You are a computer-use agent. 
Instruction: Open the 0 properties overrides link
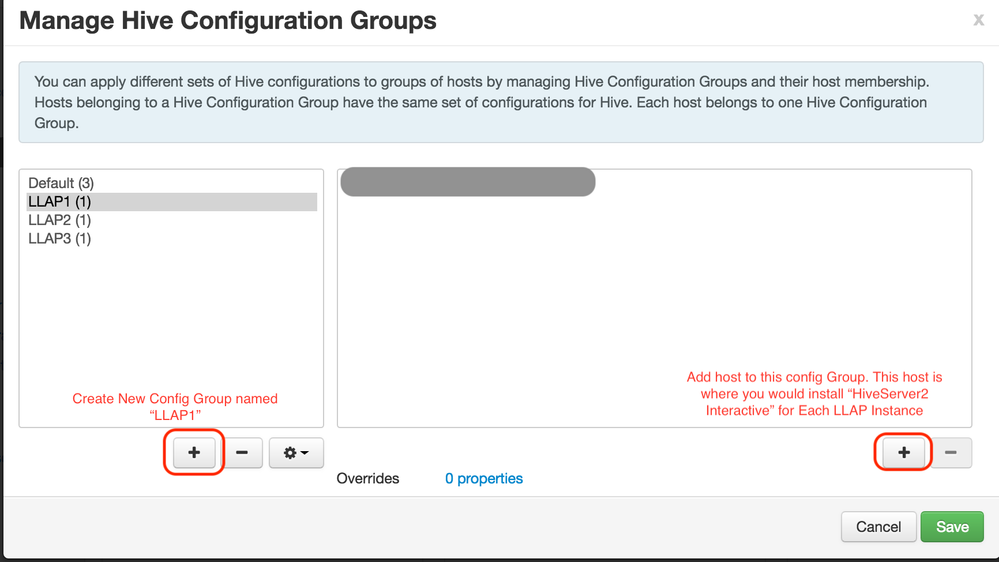[x=484, y=479]
